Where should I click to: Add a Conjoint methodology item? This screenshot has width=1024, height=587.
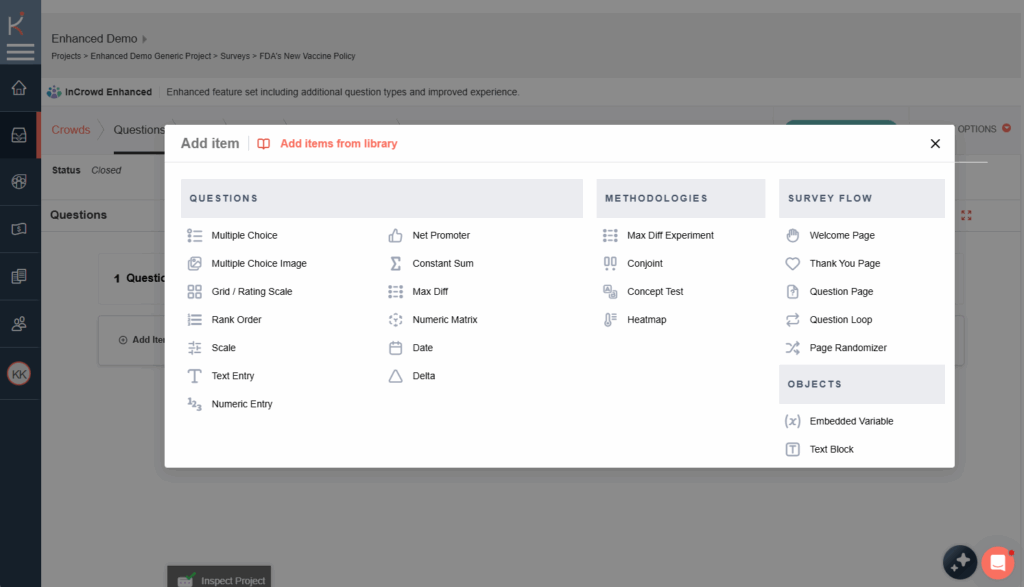(x=644, y=264)
